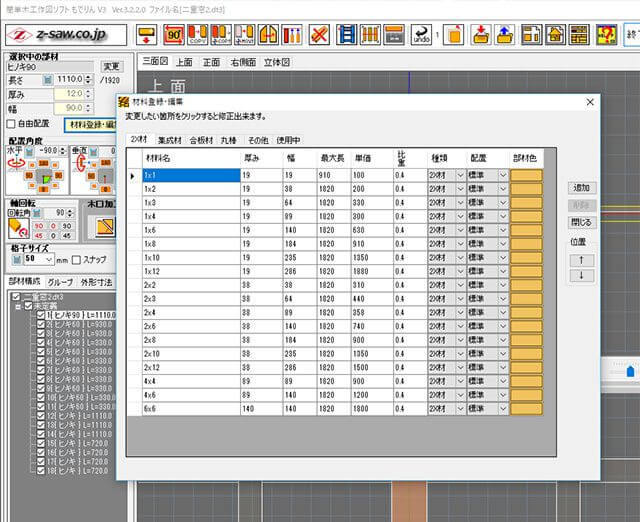Select the 2x8 material name cell
The image size is (640, 522).
[191, 340]
